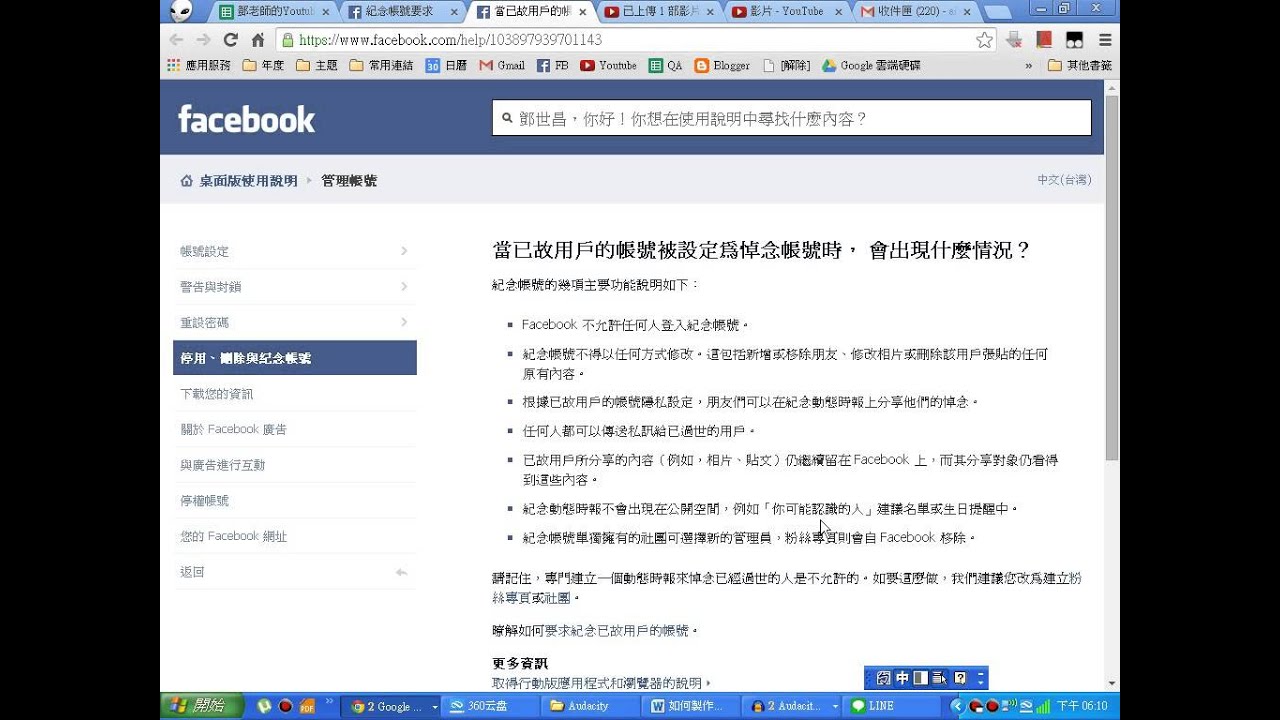The image size is (1280, 720).
Task: Open the 應用服務 apps bookmark
Action: coord(199,65)
